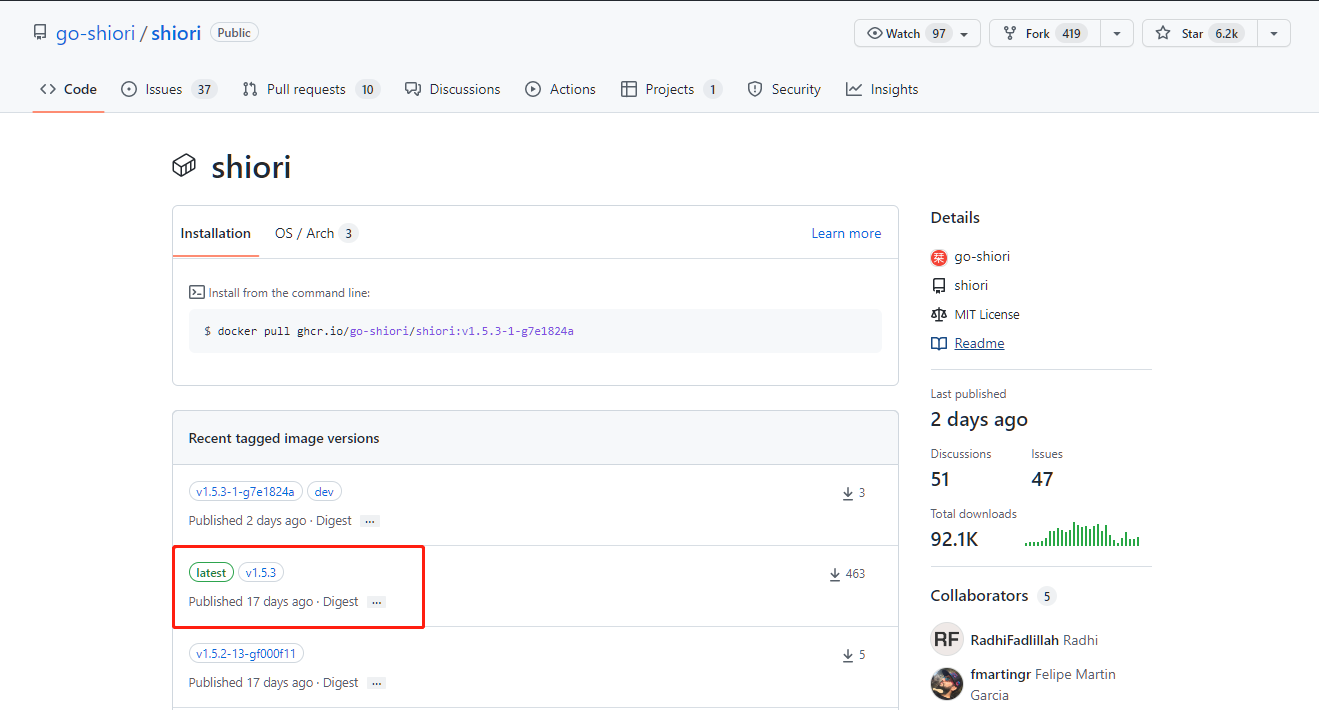Viewport: 1319px width, 710px height.
Task: Open the Discussions tab
Action: [x=452, y=89]
